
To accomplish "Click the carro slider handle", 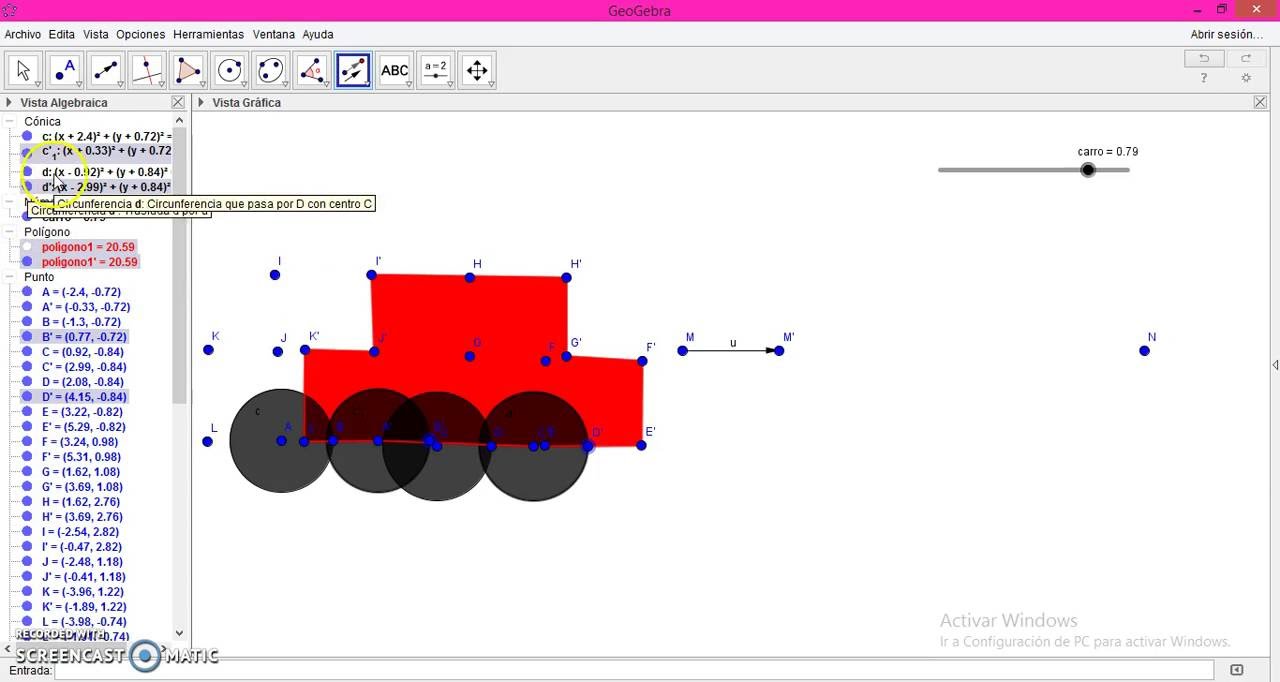I will 1088,170.
